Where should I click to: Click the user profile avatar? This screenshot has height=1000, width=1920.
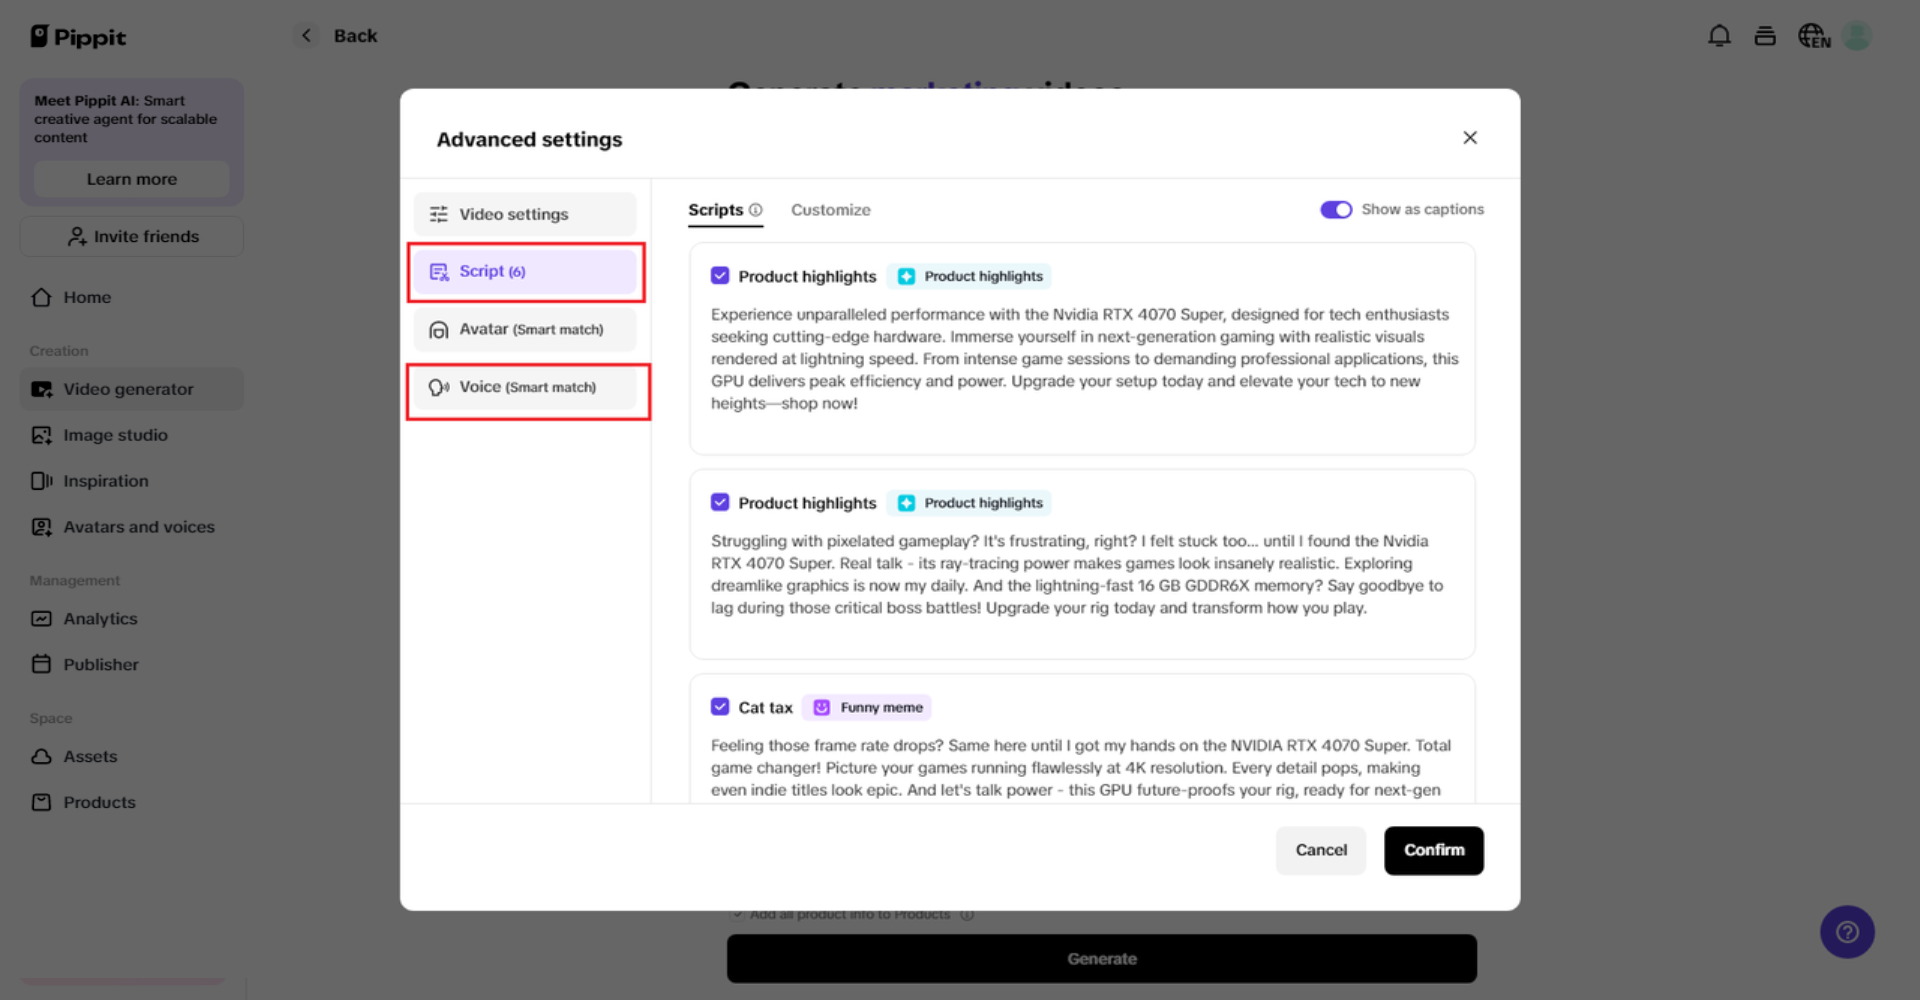click(x=1857, y=36)
